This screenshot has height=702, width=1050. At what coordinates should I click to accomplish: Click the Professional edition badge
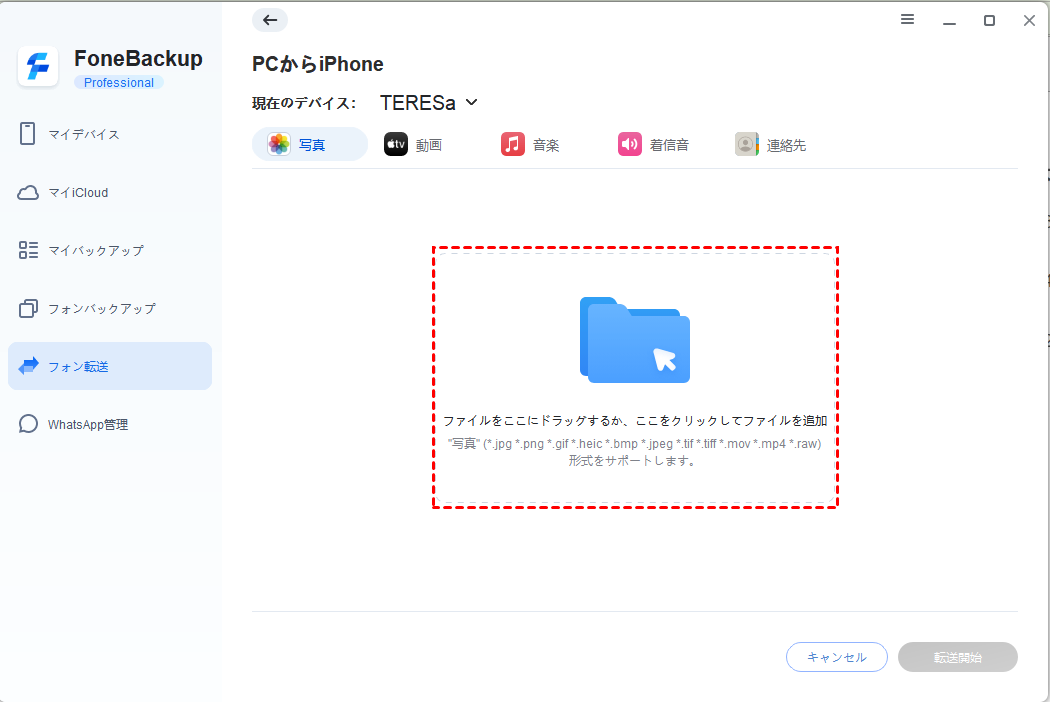tap(119, 82)
